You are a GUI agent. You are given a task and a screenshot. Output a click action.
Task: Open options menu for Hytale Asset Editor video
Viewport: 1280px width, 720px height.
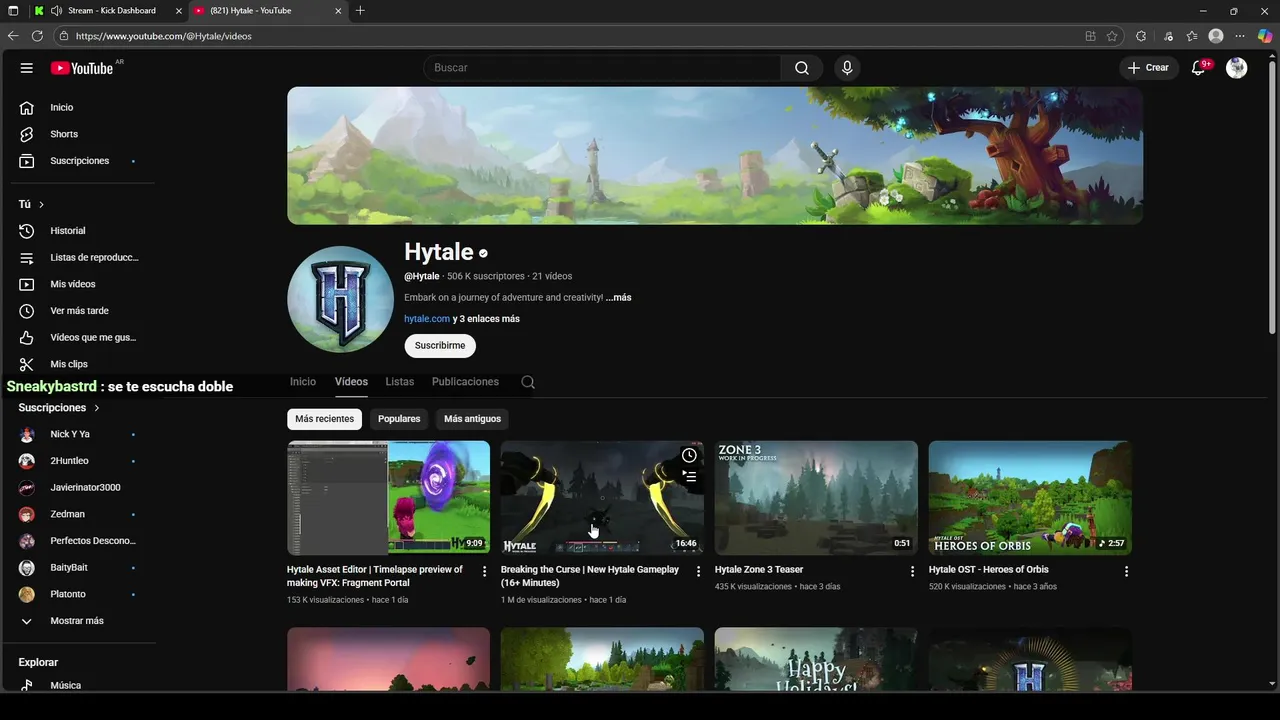pos(485,571)
